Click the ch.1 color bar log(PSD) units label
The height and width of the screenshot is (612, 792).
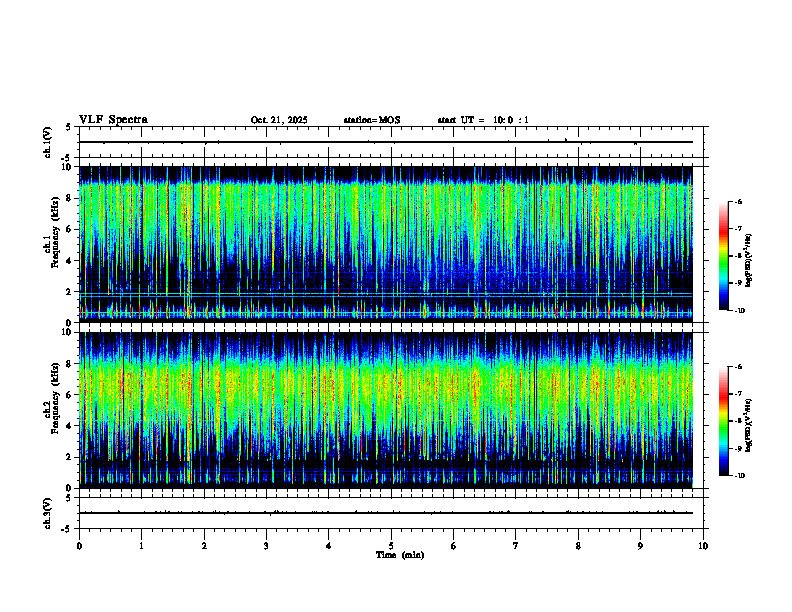point(749,261)
